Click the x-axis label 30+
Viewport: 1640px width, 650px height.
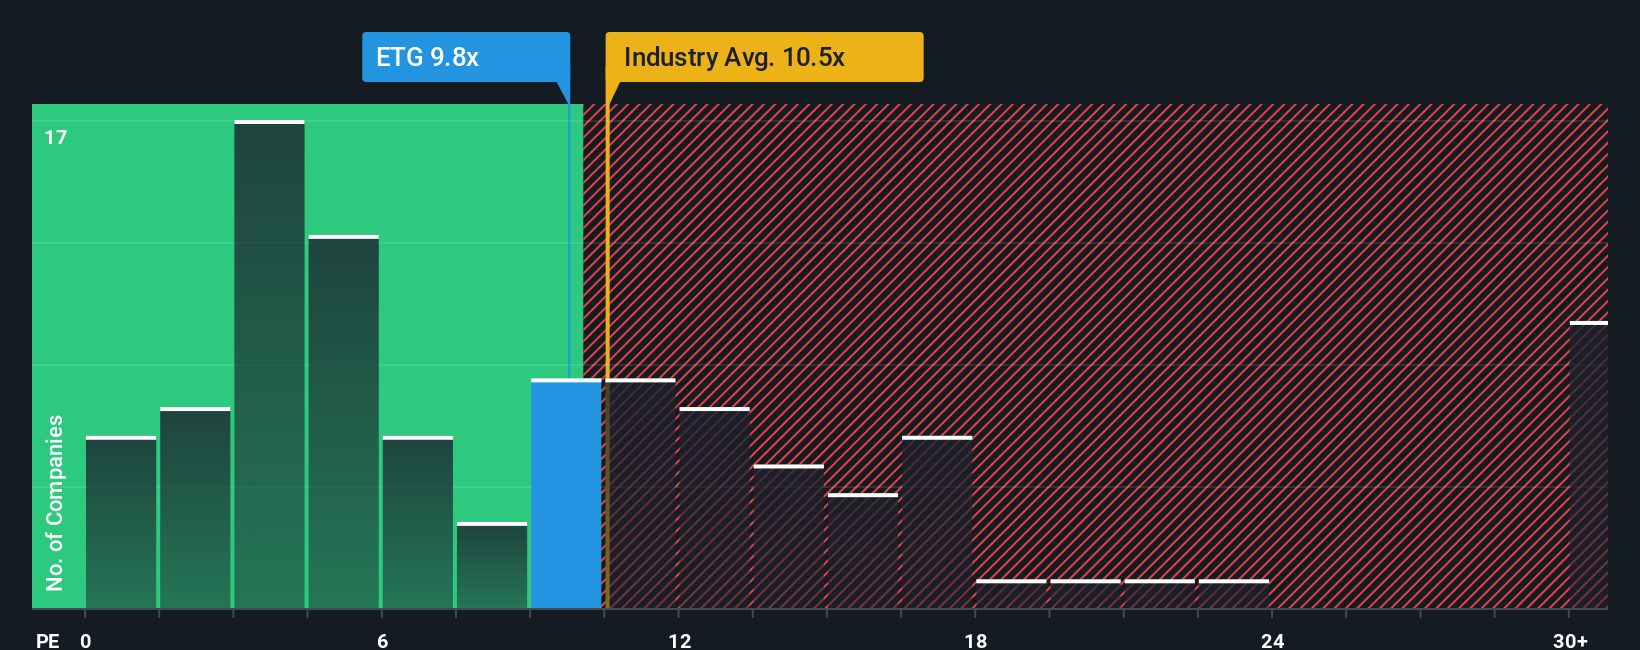click(x=1570, y=640)
